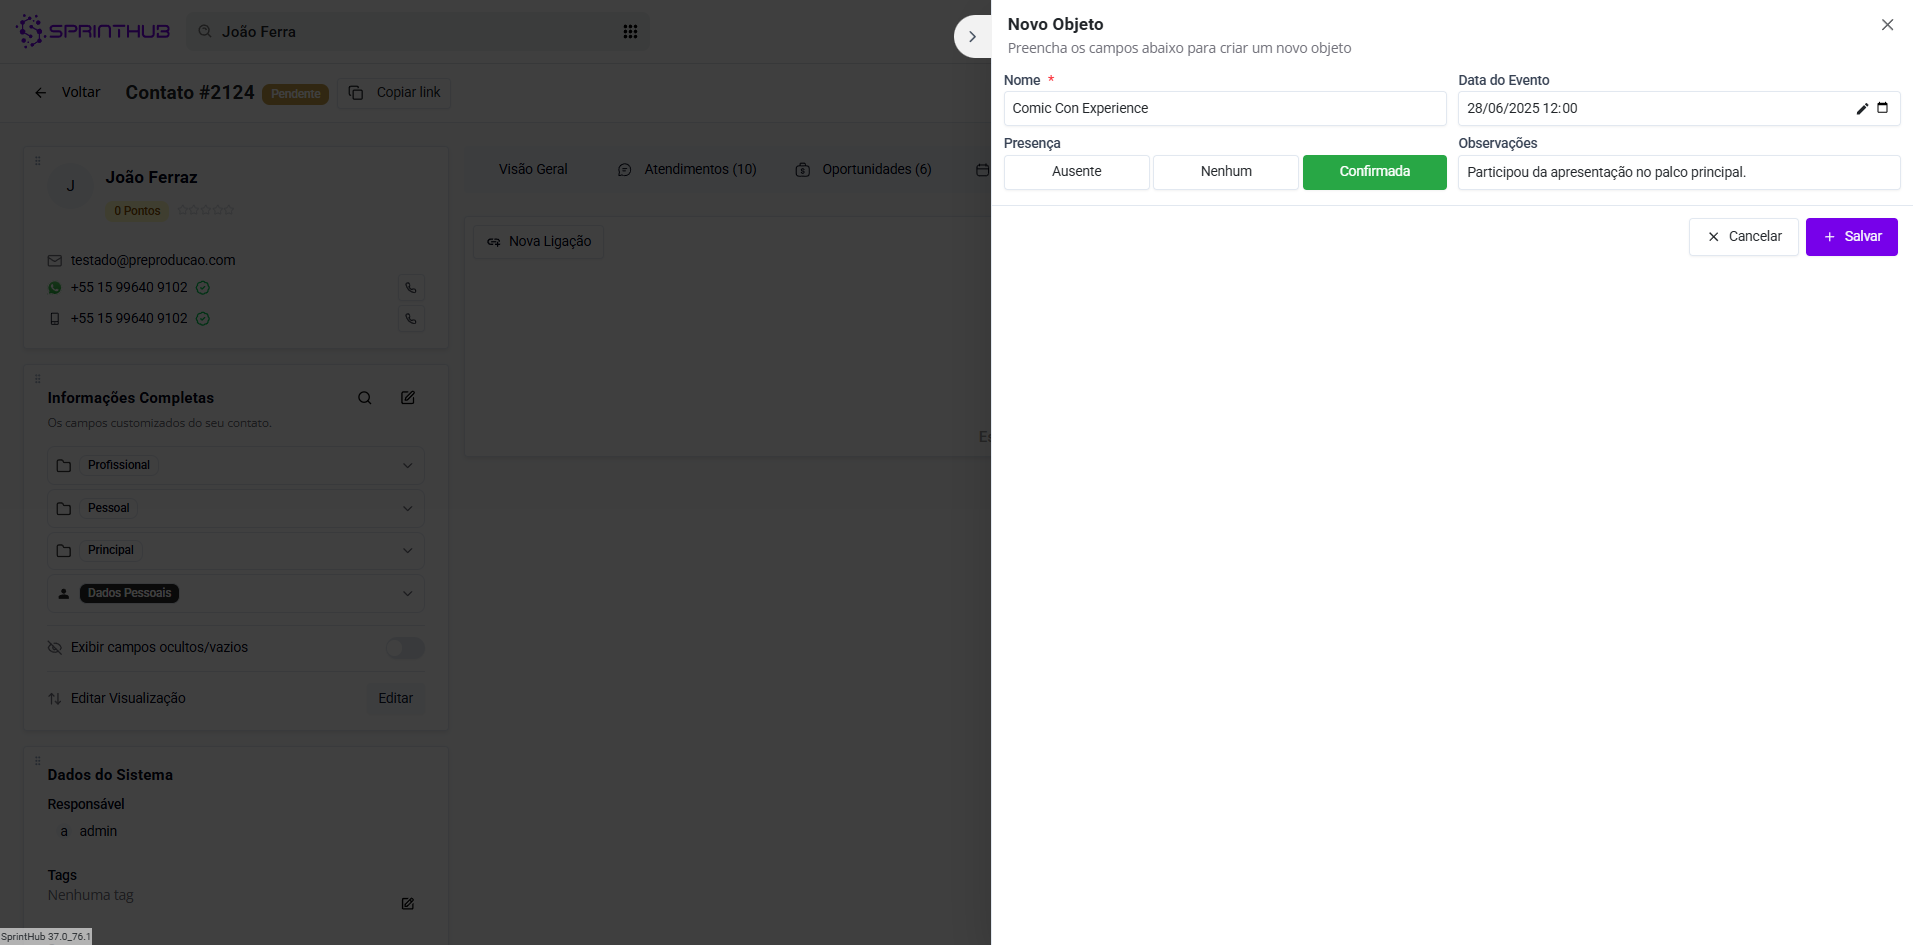Save the new object with Salvar
This screenshot has width=1919, height=945.
click(x=1851, y=237)
